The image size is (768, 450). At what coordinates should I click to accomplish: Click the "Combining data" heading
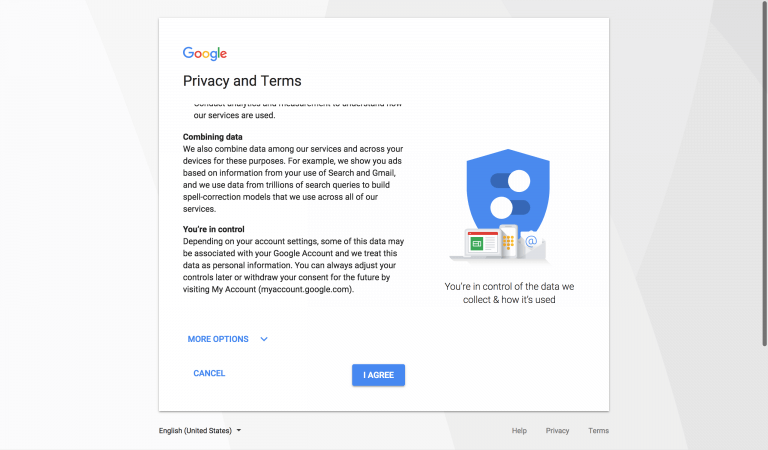click(x=214, y=136)
